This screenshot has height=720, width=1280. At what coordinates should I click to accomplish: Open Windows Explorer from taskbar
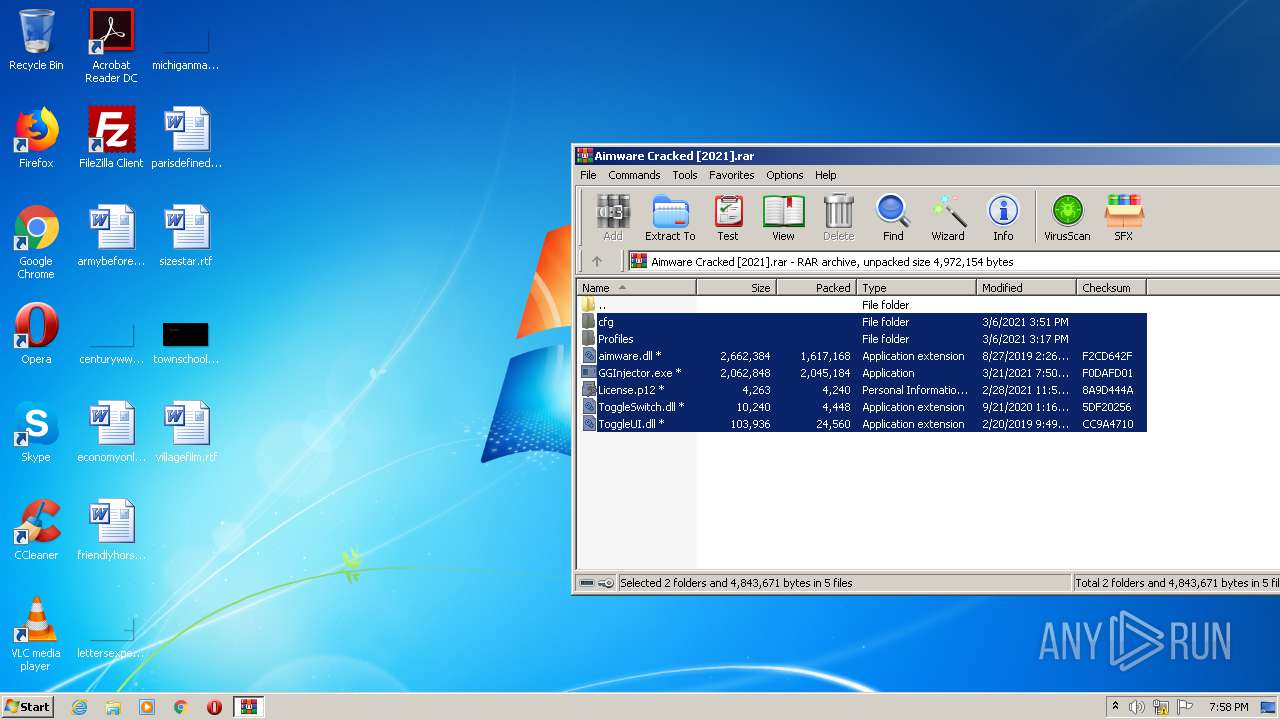pos(113,707)
